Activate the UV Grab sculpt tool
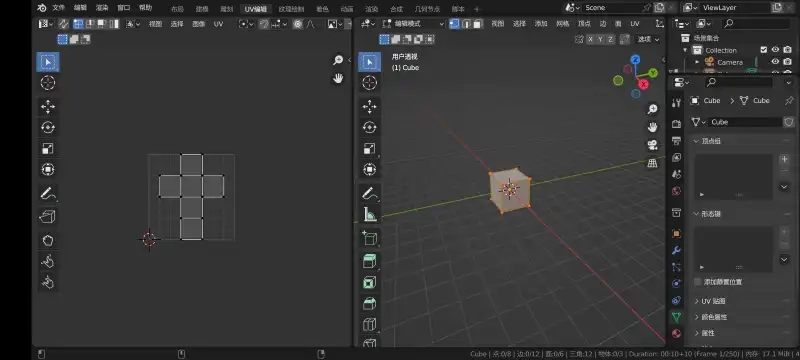This screenshot has height=360, width=800. tap(47, 240)
